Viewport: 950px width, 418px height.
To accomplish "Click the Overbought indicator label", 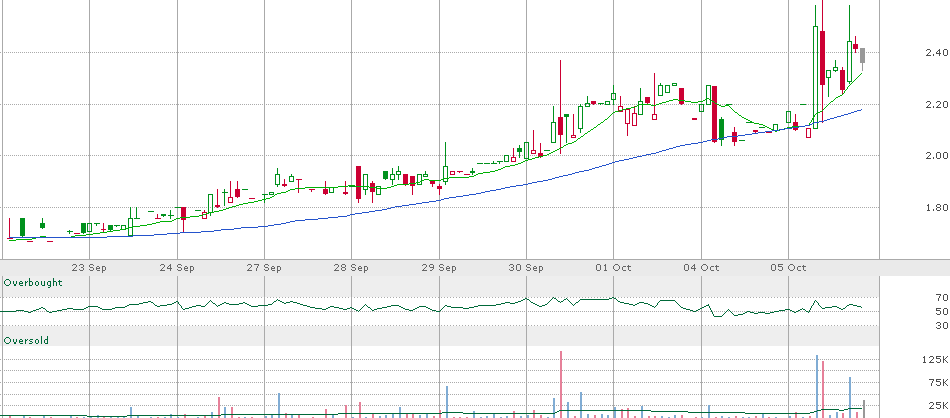I will pyautogui.click(x=33, y=283).
